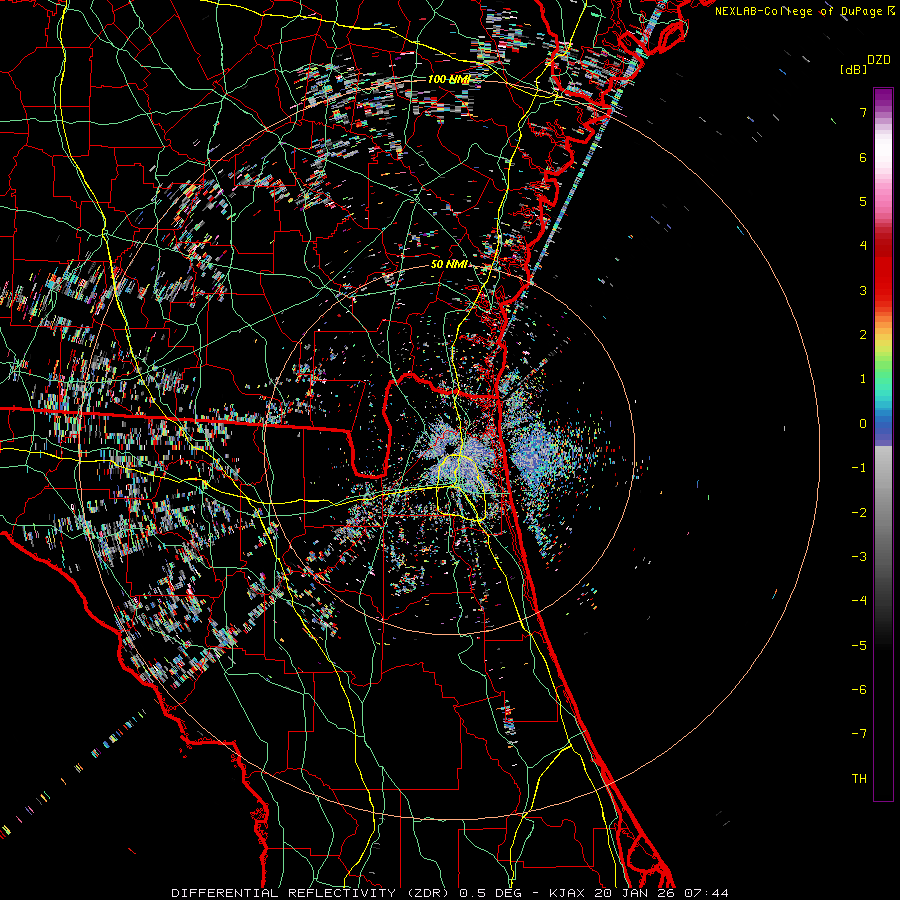
Task: Click the [dB] unit label
Action: point(853,70)
